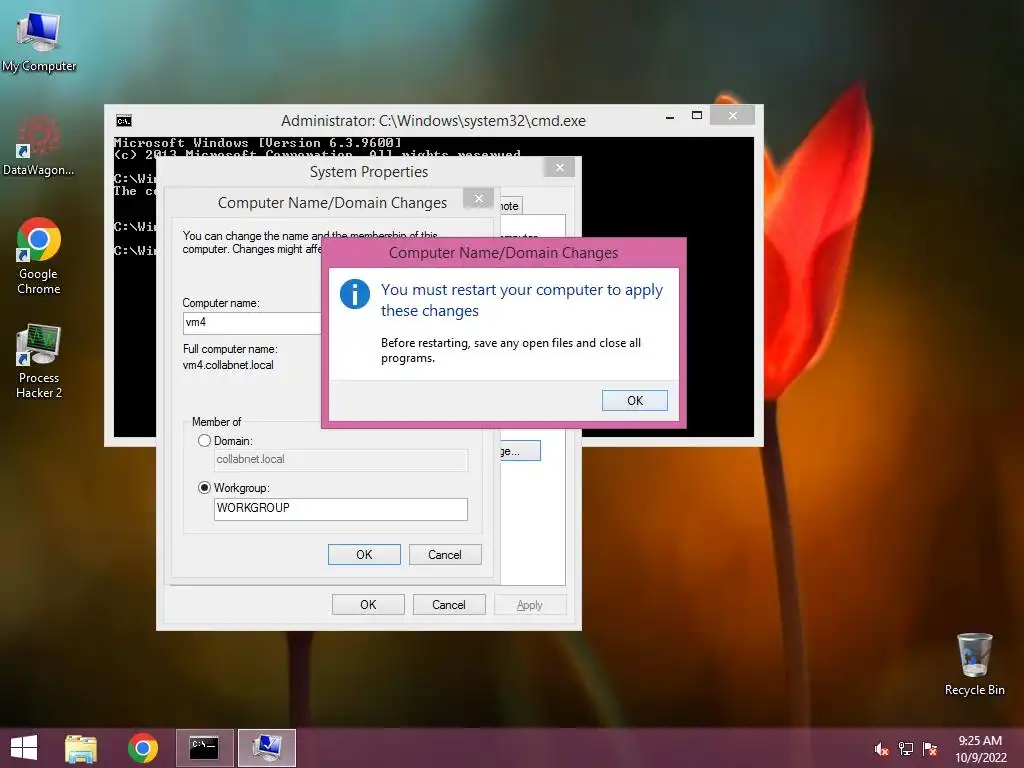The image size is (1024, 768).
Task: Open the My Computer desktop icon
Action: (x=39, y=40)
